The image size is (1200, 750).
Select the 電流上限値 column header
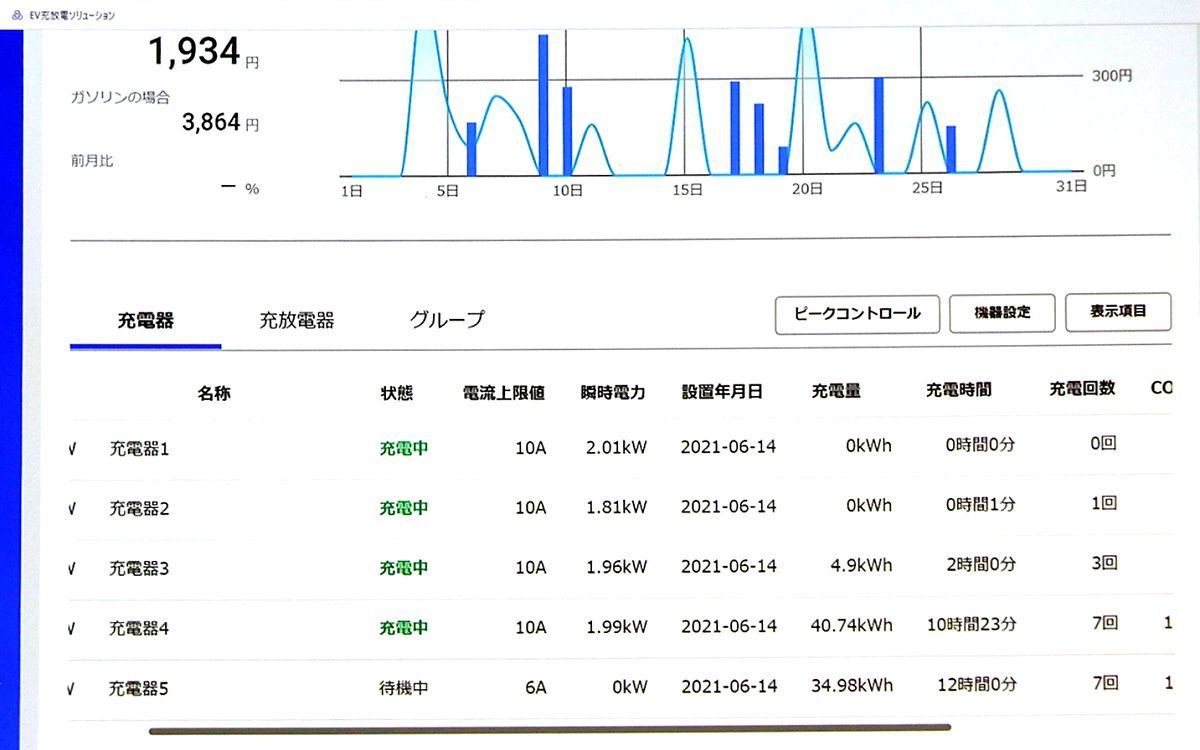504,393
